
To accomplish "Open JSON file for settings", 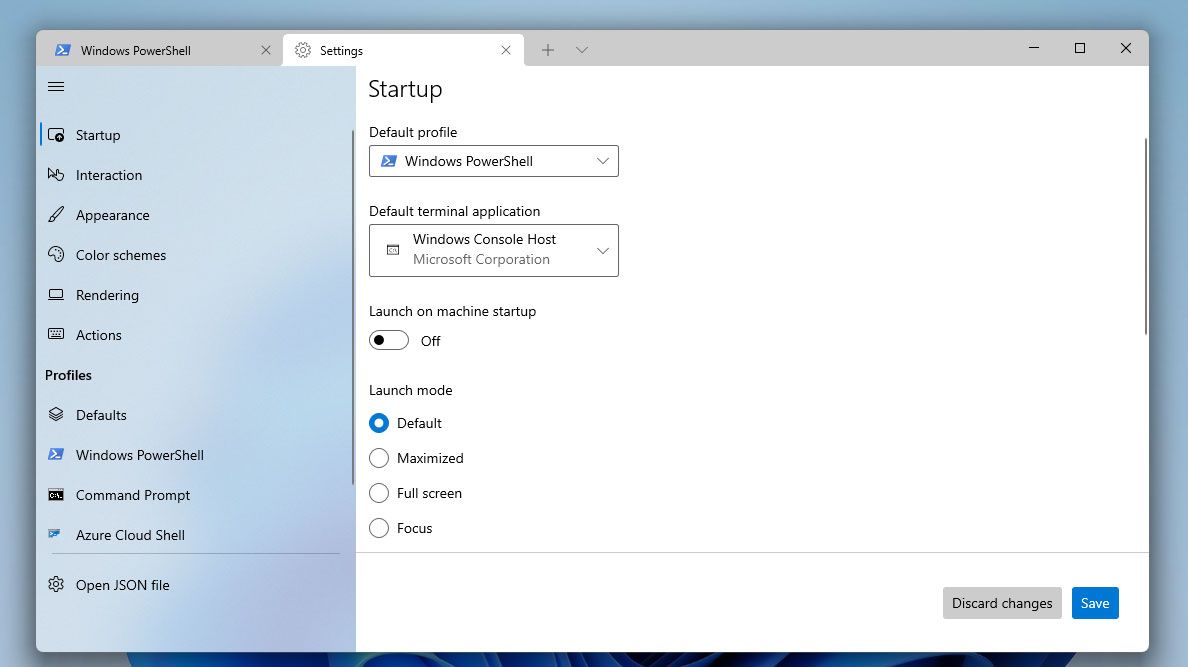I will click(x=122, y=585).
